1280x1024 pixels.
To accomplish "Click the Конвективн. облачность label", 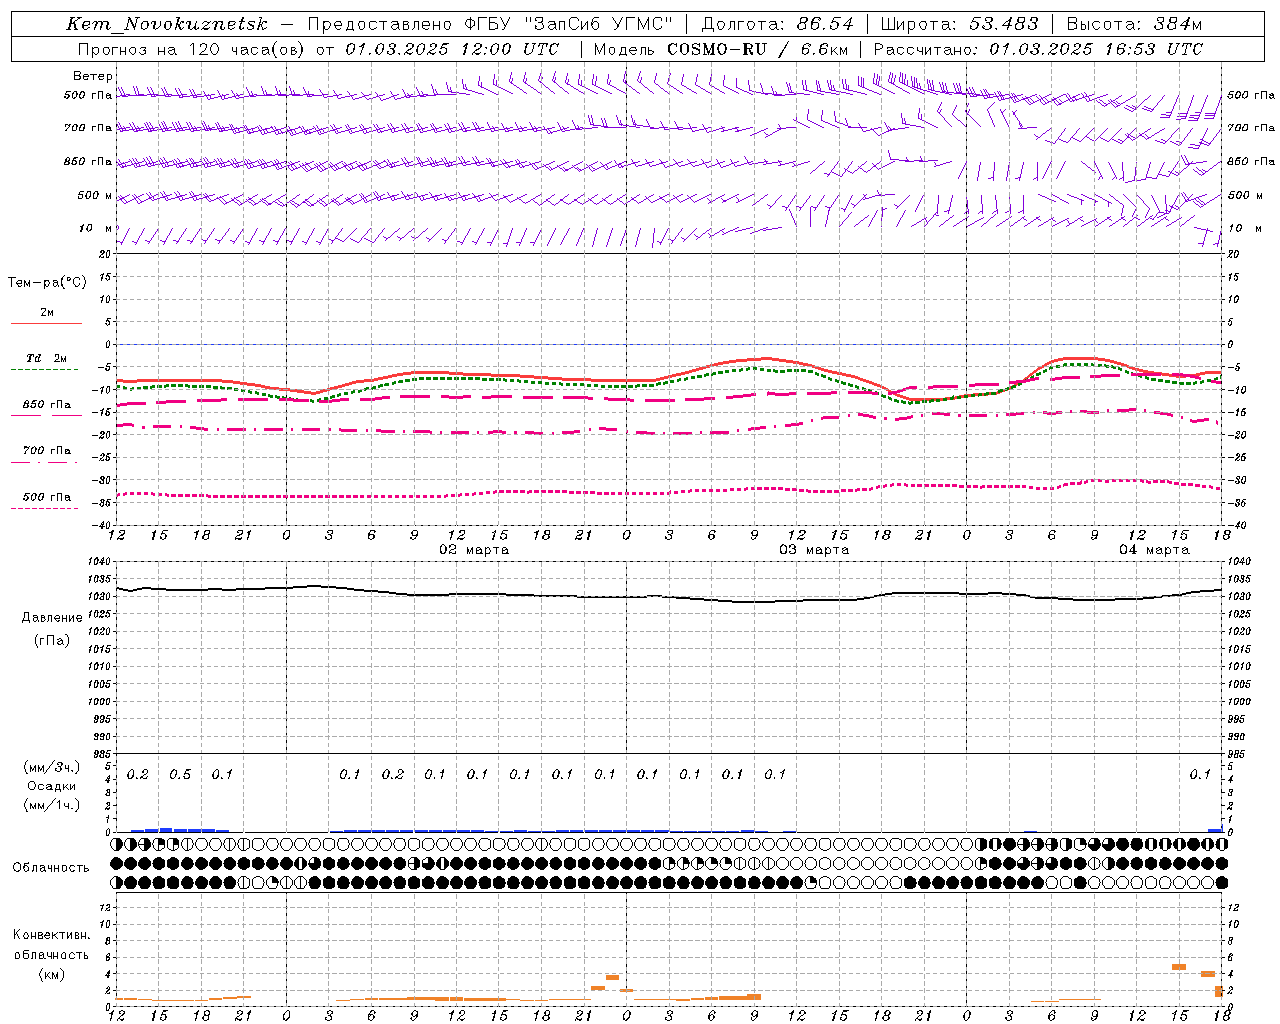I will coord(51,954).
